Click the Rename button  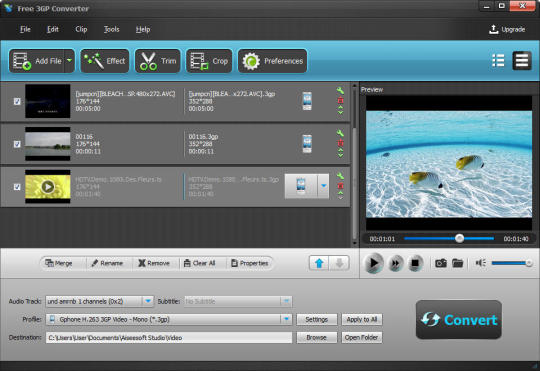point(107,263)
